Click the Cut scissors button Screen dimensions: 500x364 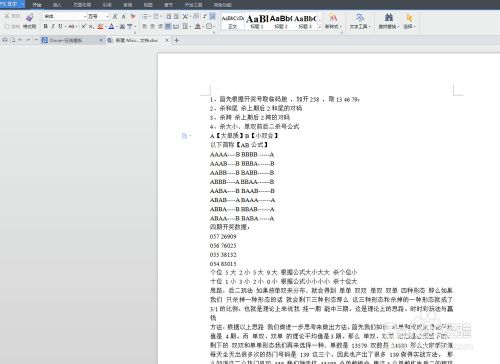click(x=13, y=16)
